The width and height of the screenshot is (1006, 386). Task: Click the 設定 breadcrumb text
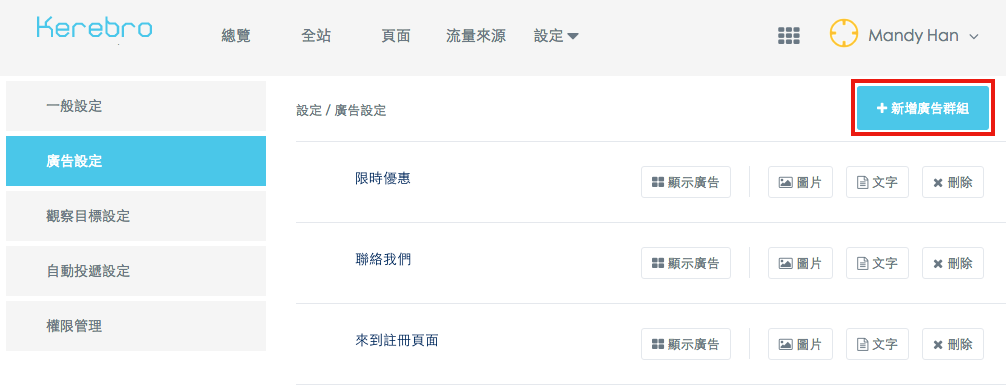click(x=308, y=111)
